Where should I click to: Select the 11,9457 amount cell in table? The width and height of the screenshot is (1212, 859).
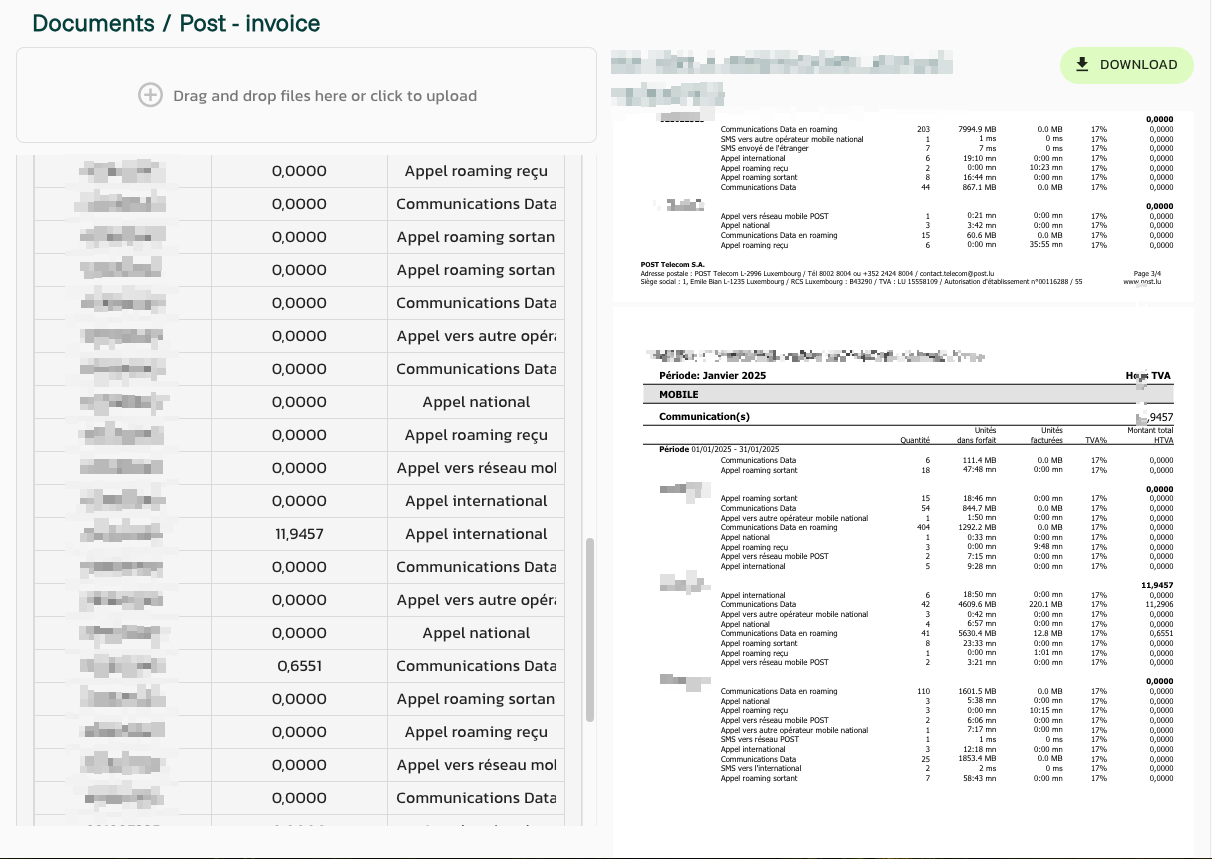tap(299, 534)
